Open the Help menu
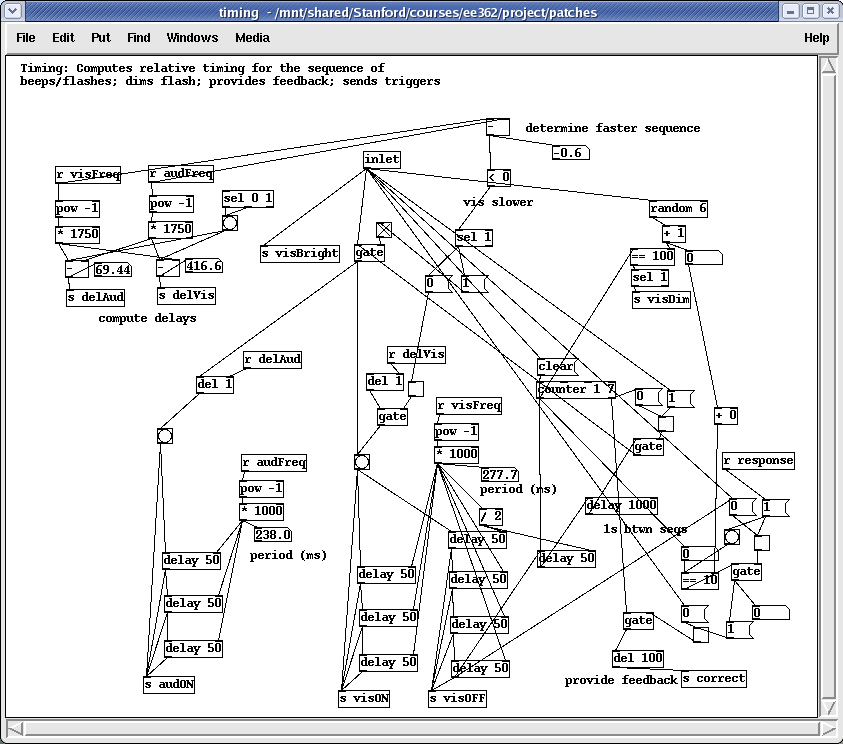 (x=816, y=38)
